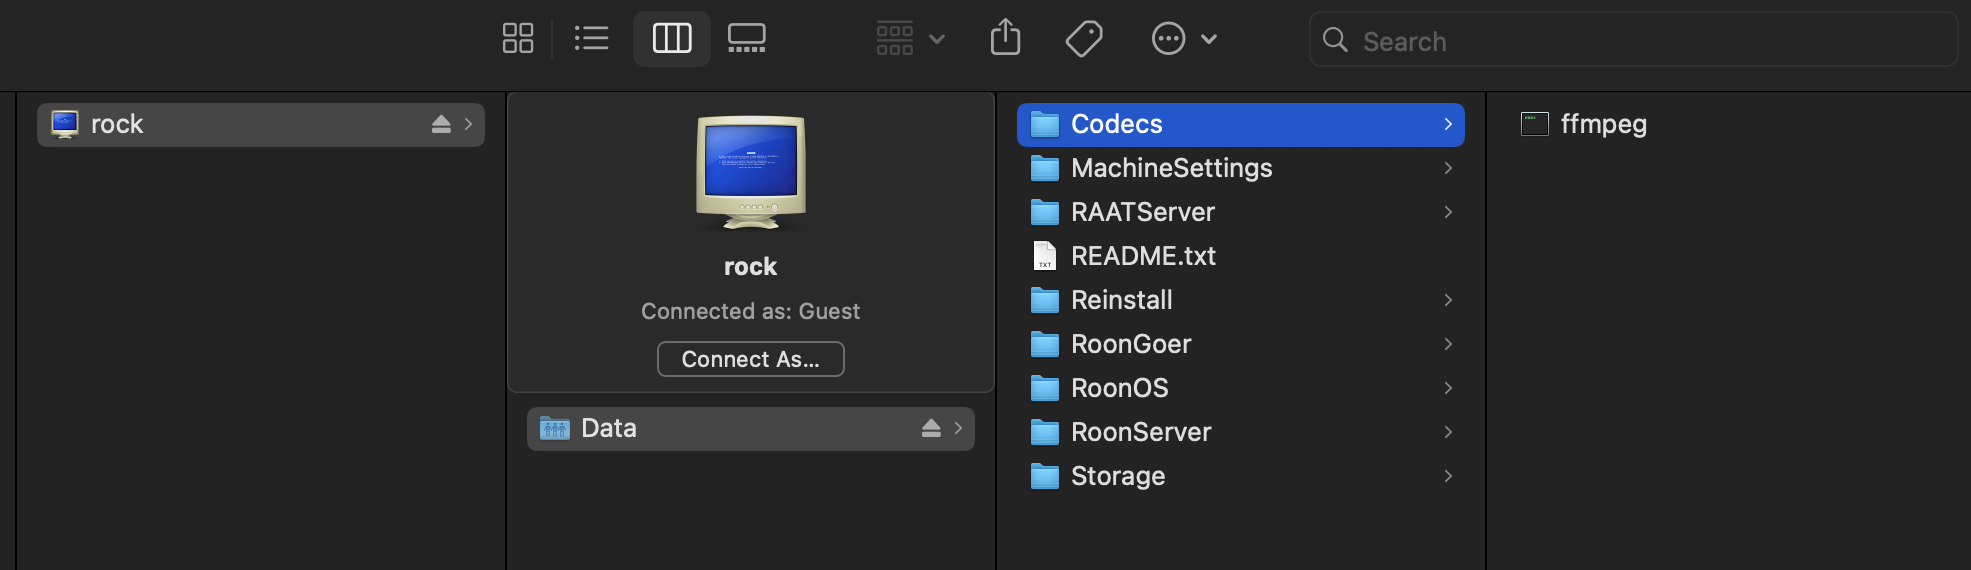
Task: Select column view mode
Action: tap(672, 39)
